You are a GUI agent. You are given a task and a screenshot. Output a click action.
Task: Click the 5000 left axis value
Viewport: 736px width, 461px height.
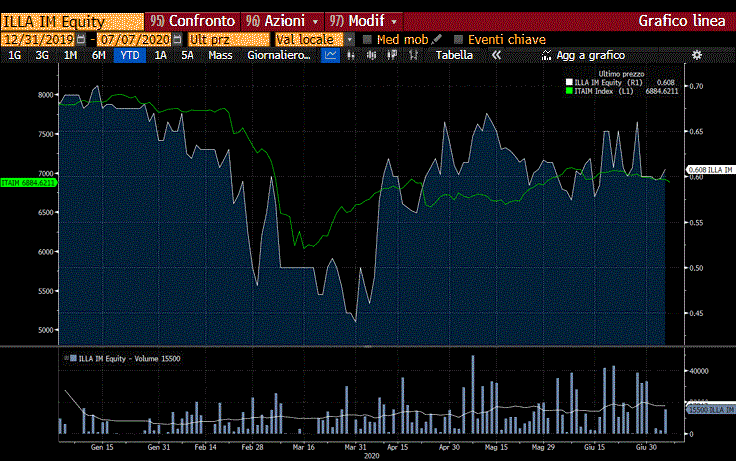click(x=46, y=330)
